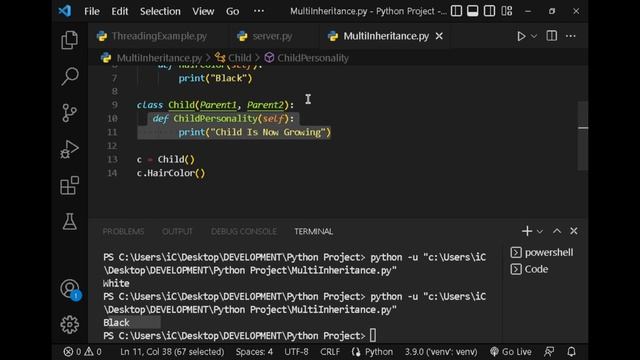Viewport: 640px width, 360px height.
Task: Open the Run and Debug view
Action: click(x=69, y=149)
